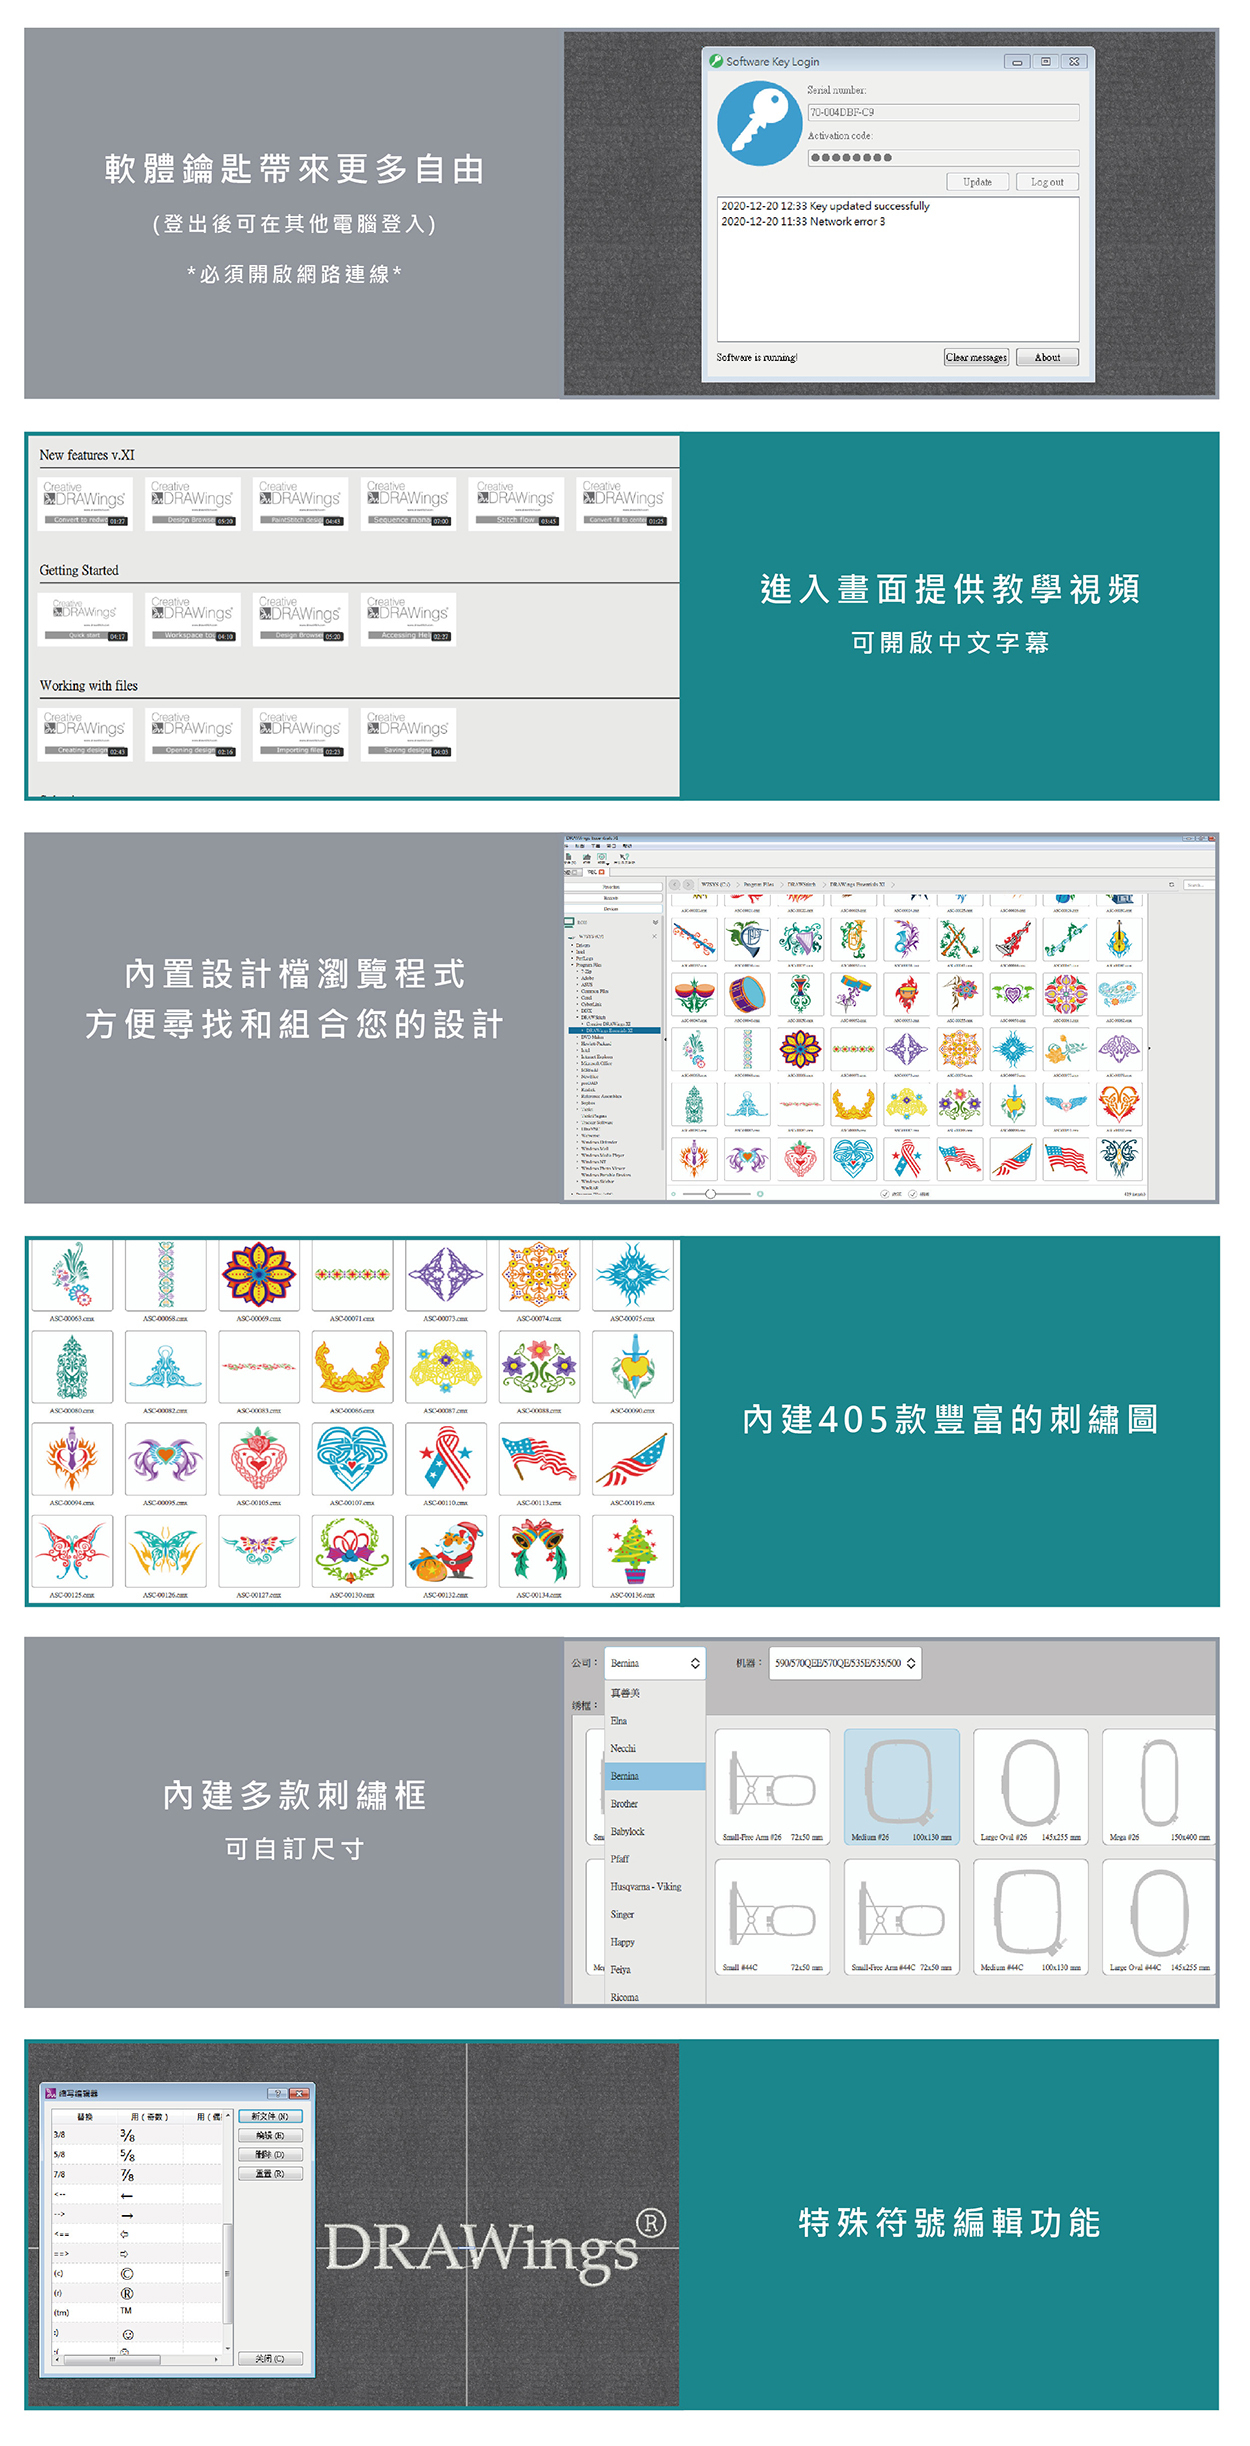
Task: Open the 'Workspace tour' tutorial video
Action: [193, 619]
